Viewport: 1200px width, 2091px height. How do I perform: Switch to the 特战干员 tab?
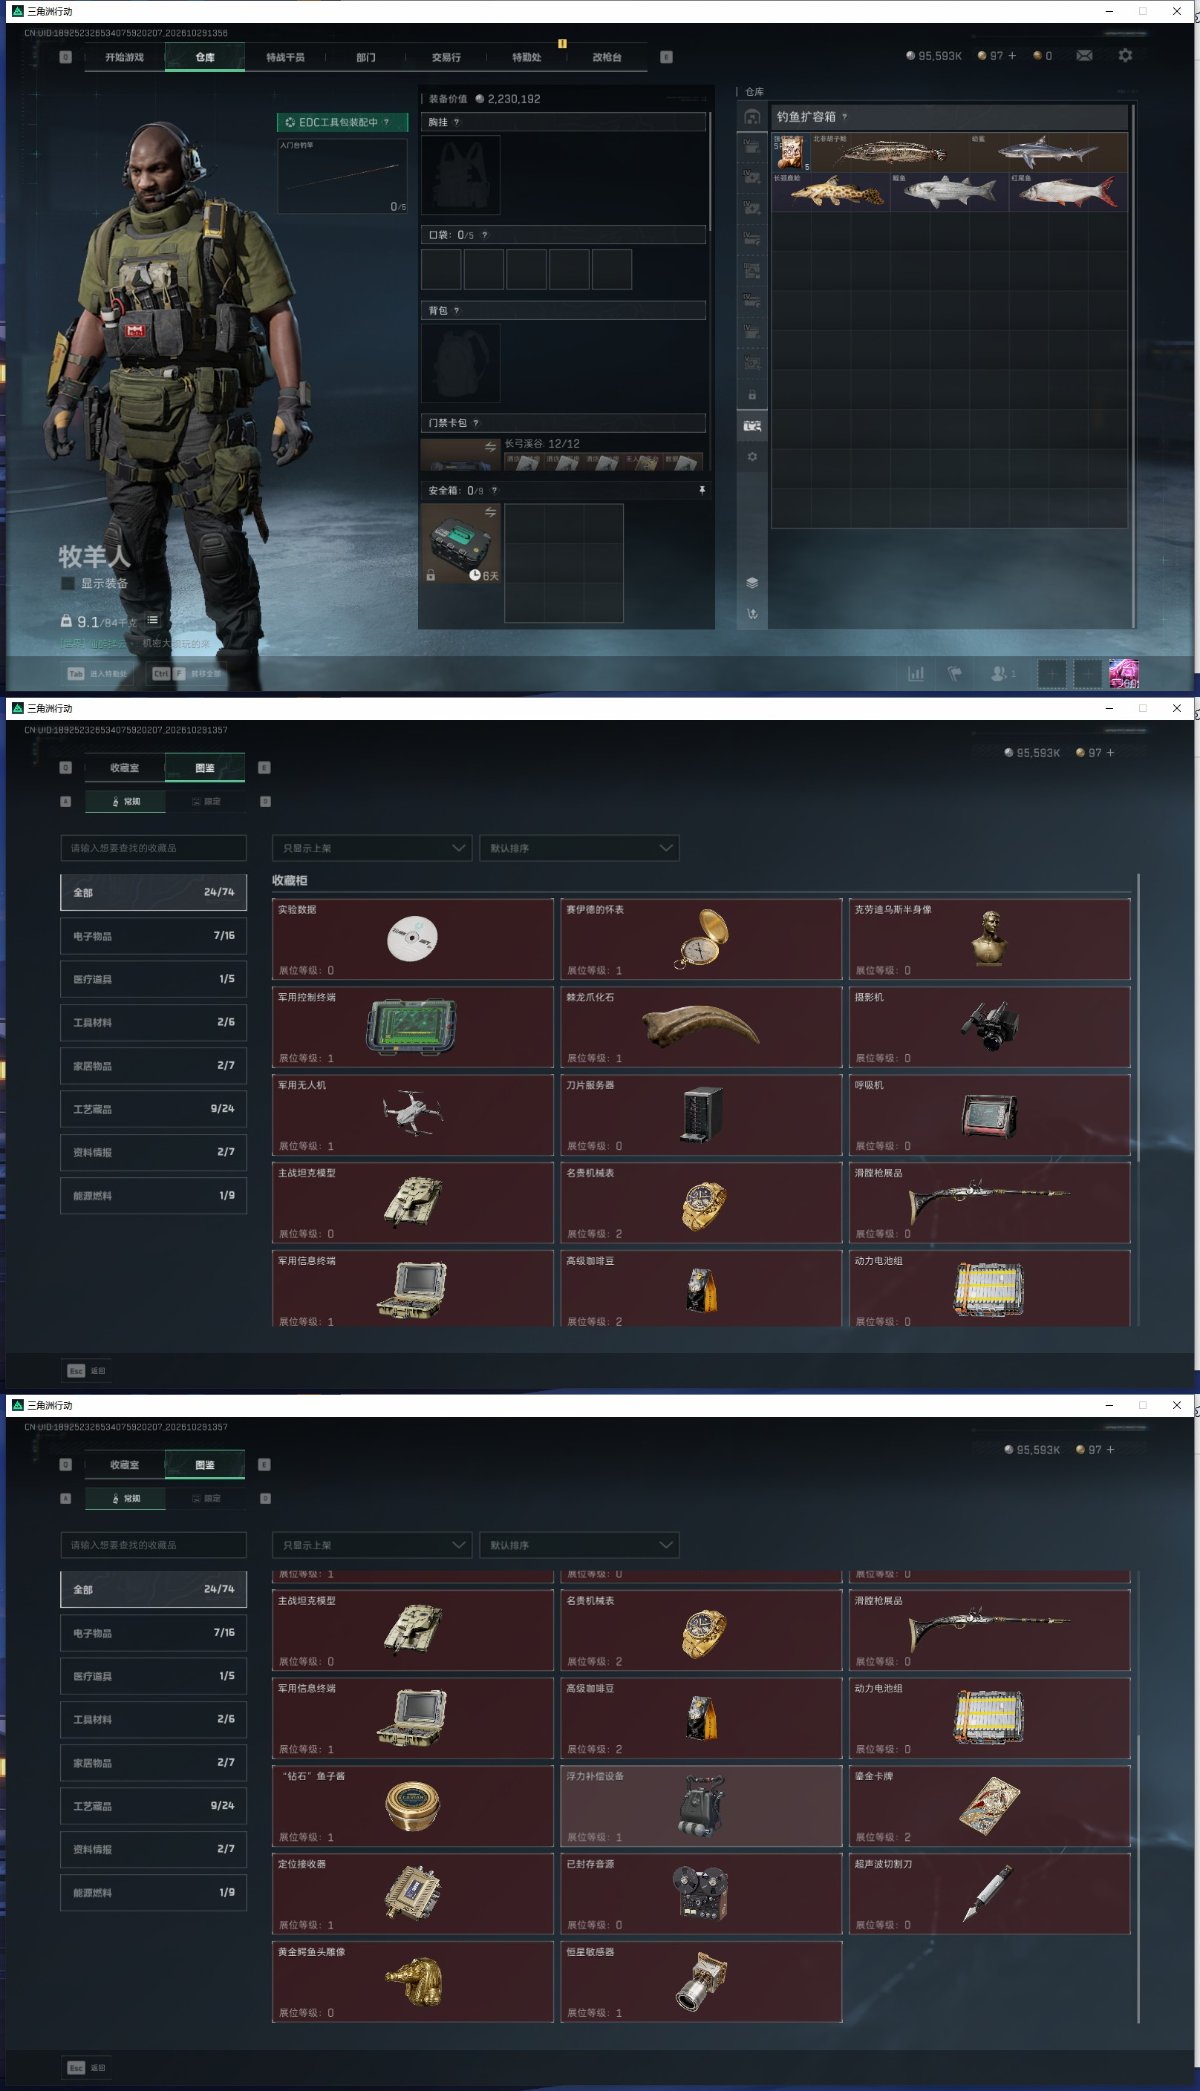point(285,58)
